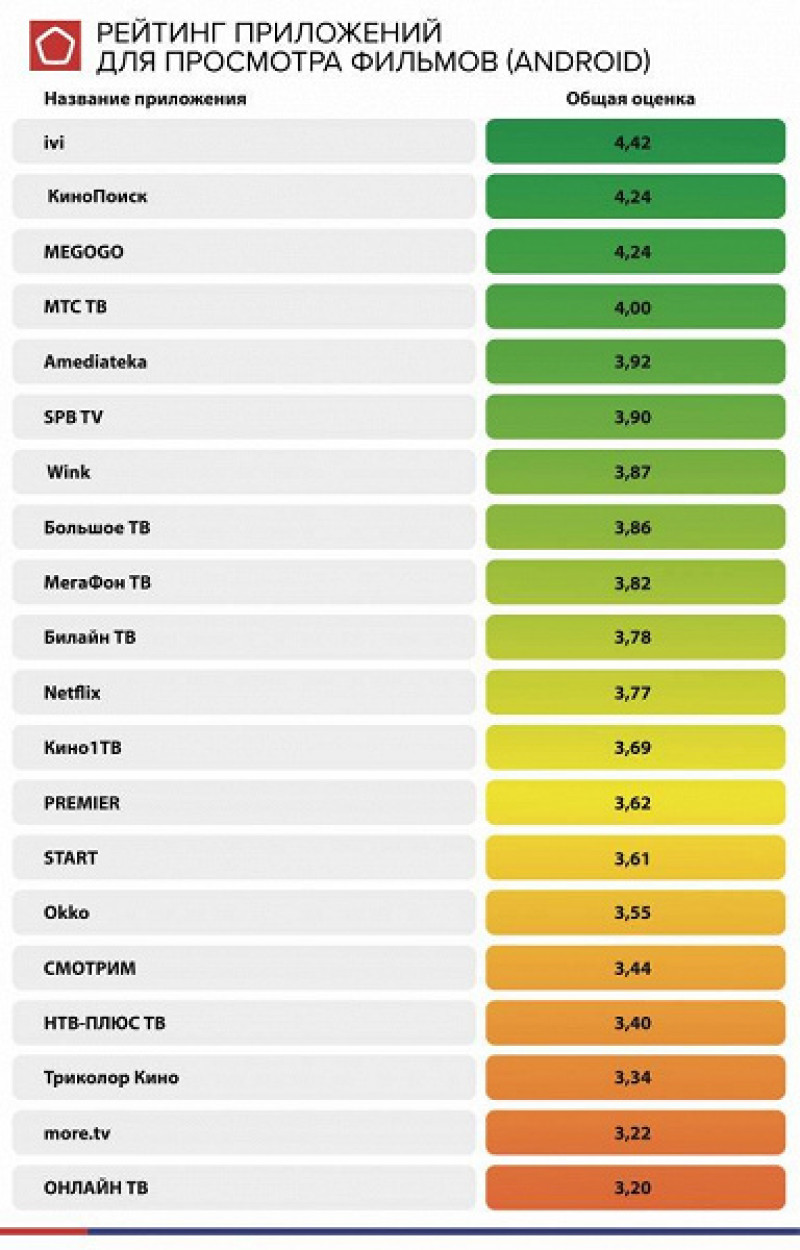Click the Okko rating bar 3,55
The width and height of the screenshot is (800, 1250).
point(635,912)
